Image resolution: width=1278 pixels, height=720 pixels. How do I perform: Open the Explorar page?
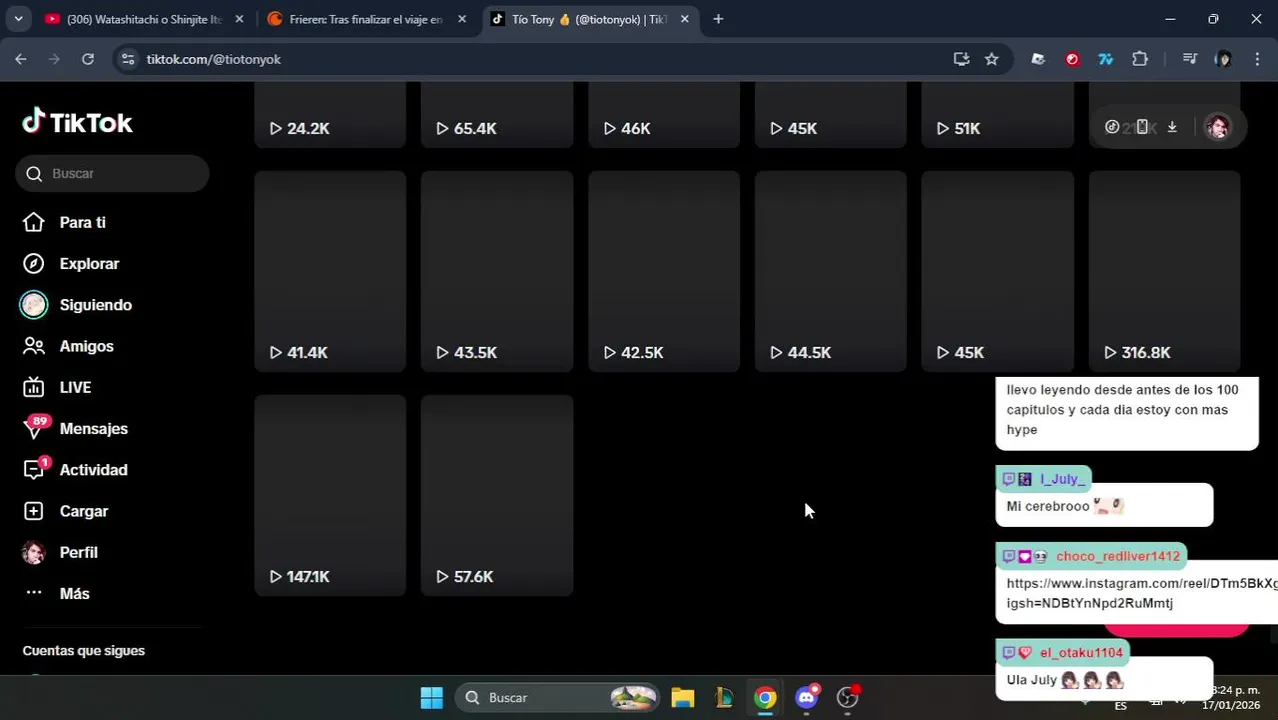[89, 264]
